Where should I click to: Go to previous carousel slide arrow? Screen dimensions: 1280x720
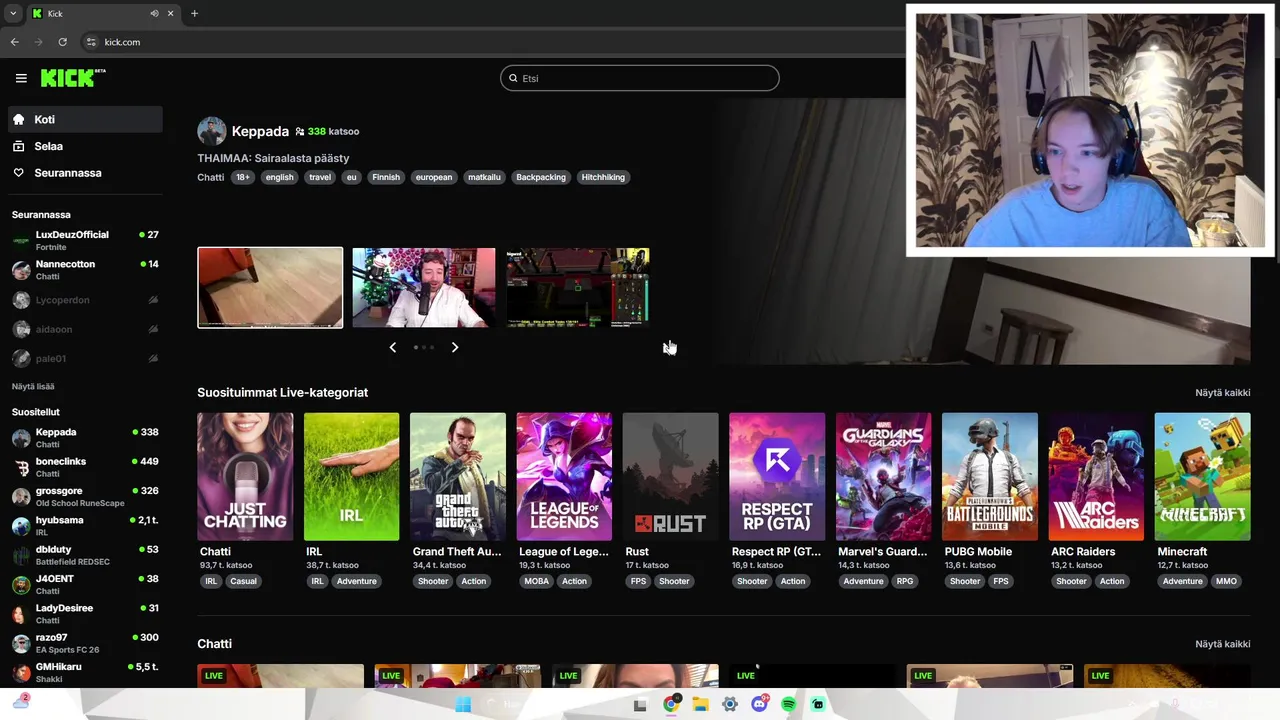[392, 347]
